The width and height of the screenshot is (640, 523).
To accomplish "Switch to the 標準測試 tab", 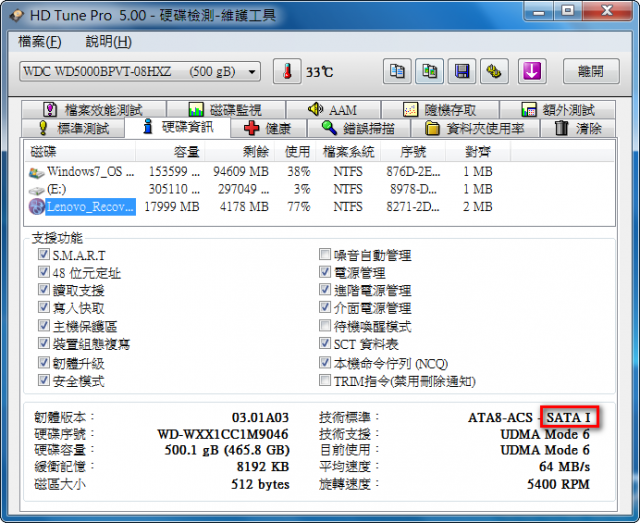I will click(73, 128).
